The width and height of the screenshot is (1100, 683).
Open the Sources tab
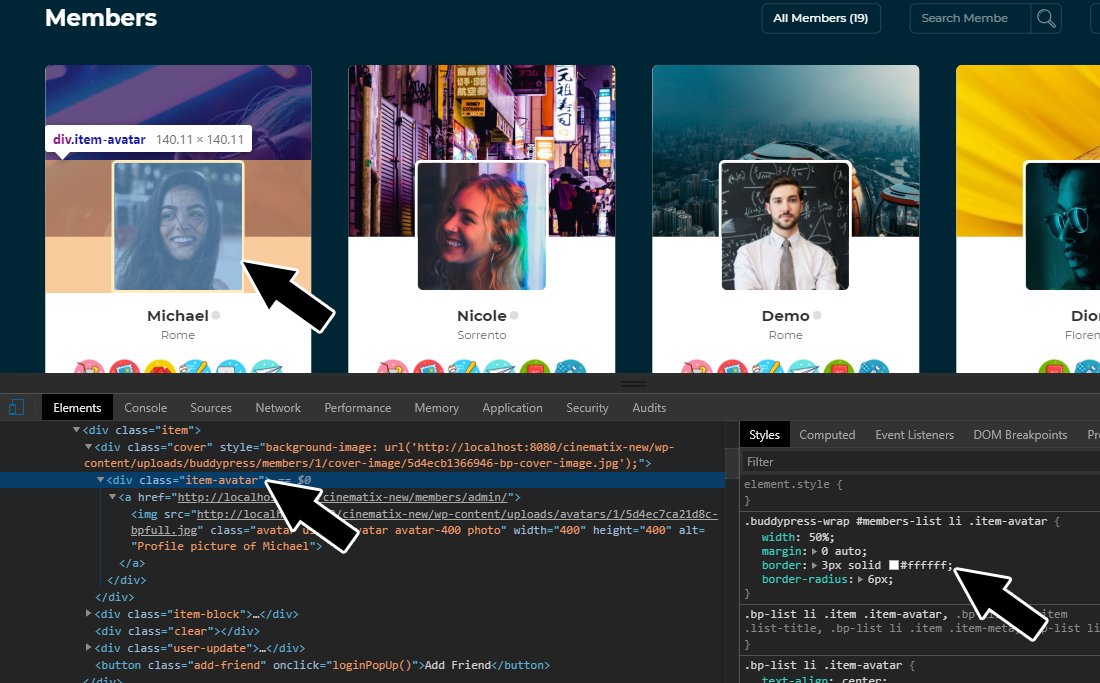[210, 407]
